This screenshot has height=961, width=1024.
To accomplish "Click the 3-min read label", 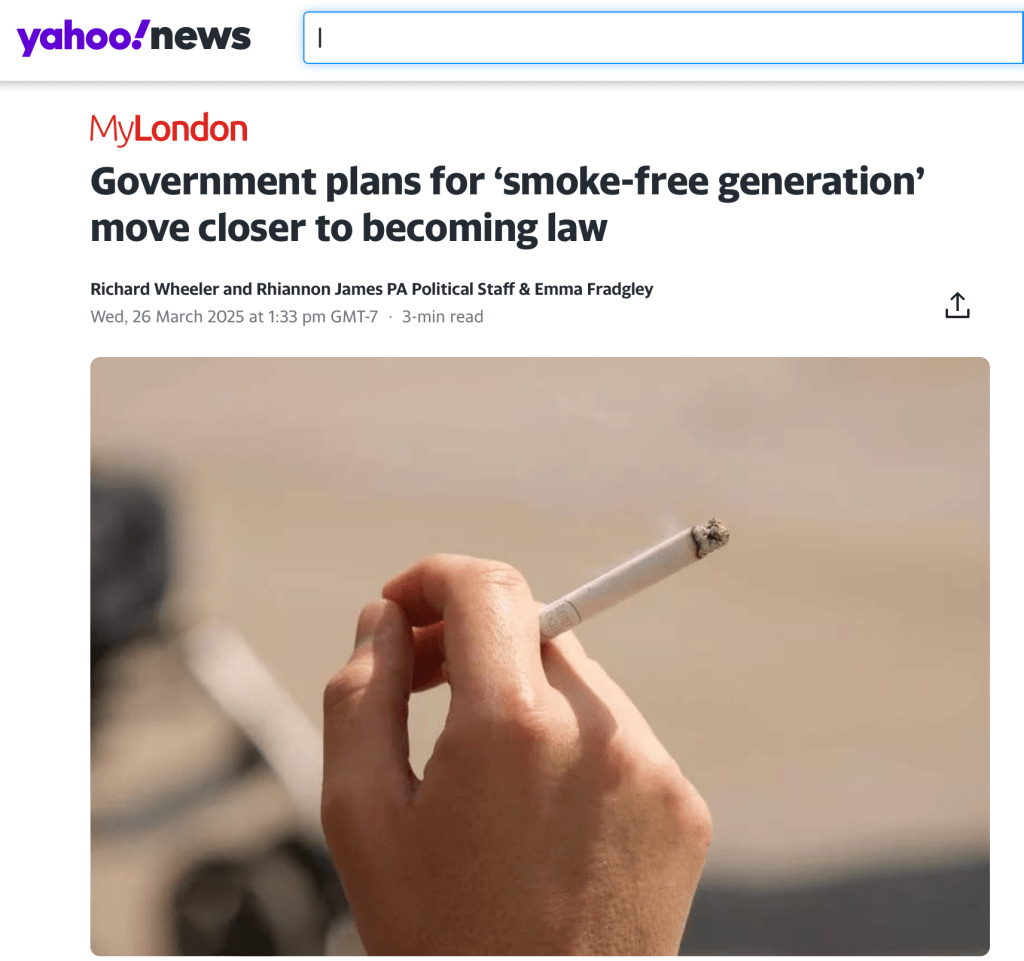I will pos(443,317).
